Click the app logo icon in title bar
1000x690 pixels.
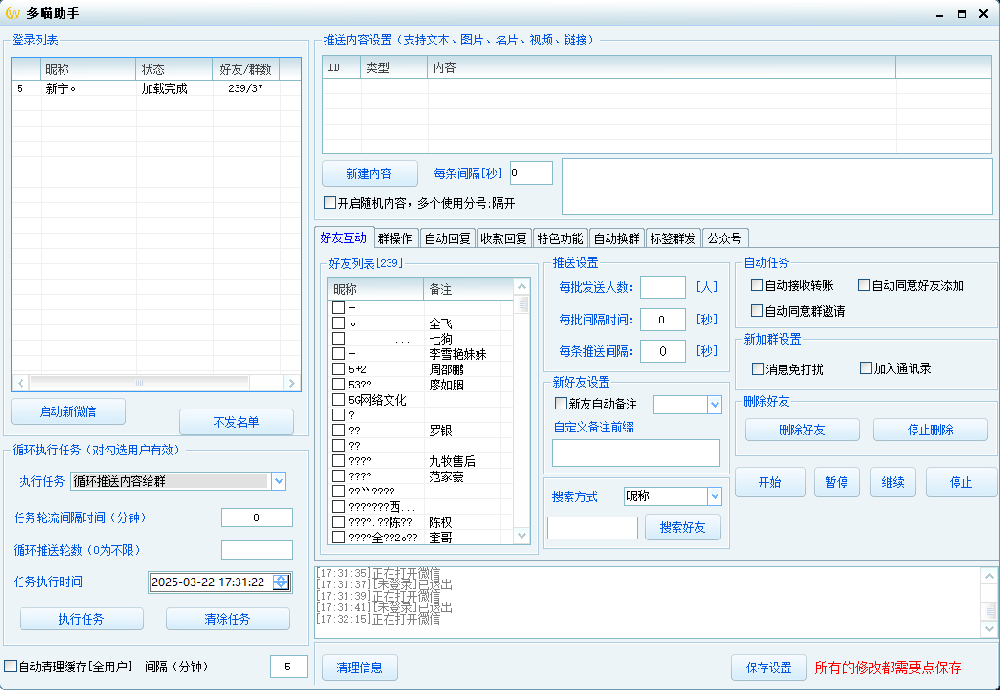[x=13, y=14]
